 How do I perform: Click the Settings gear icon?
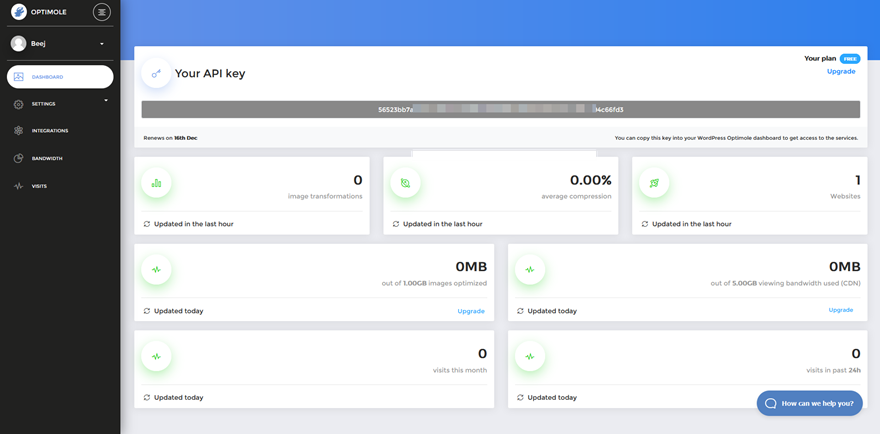click(x=19, y=104)
